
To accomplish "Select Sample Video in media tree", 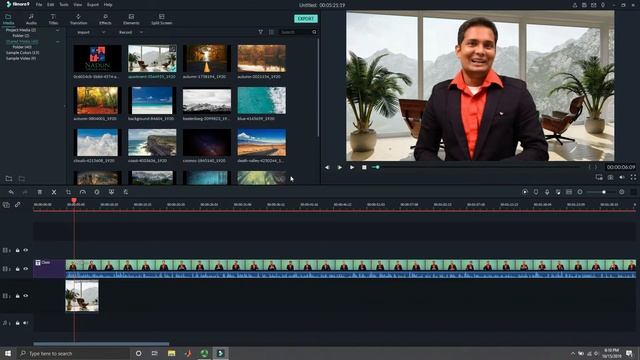I will pyautogui.click(x=21, y=58).
